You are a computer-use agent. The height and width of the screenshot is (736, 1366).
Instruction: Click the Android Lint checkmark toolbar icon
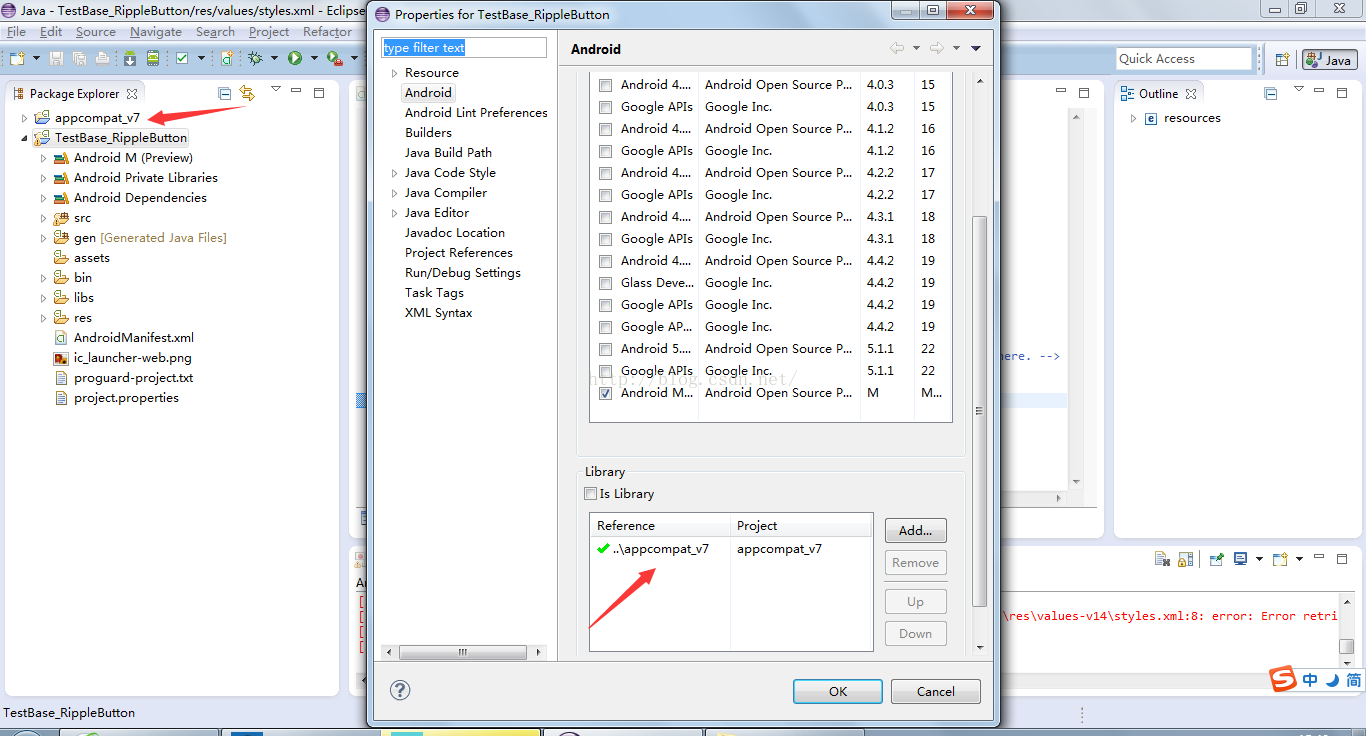point(182,59)
